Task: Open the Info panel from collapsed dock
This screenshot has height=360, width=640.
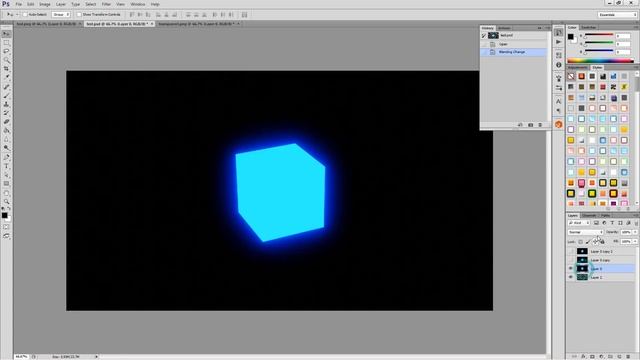Action: (x=558, y=65)
